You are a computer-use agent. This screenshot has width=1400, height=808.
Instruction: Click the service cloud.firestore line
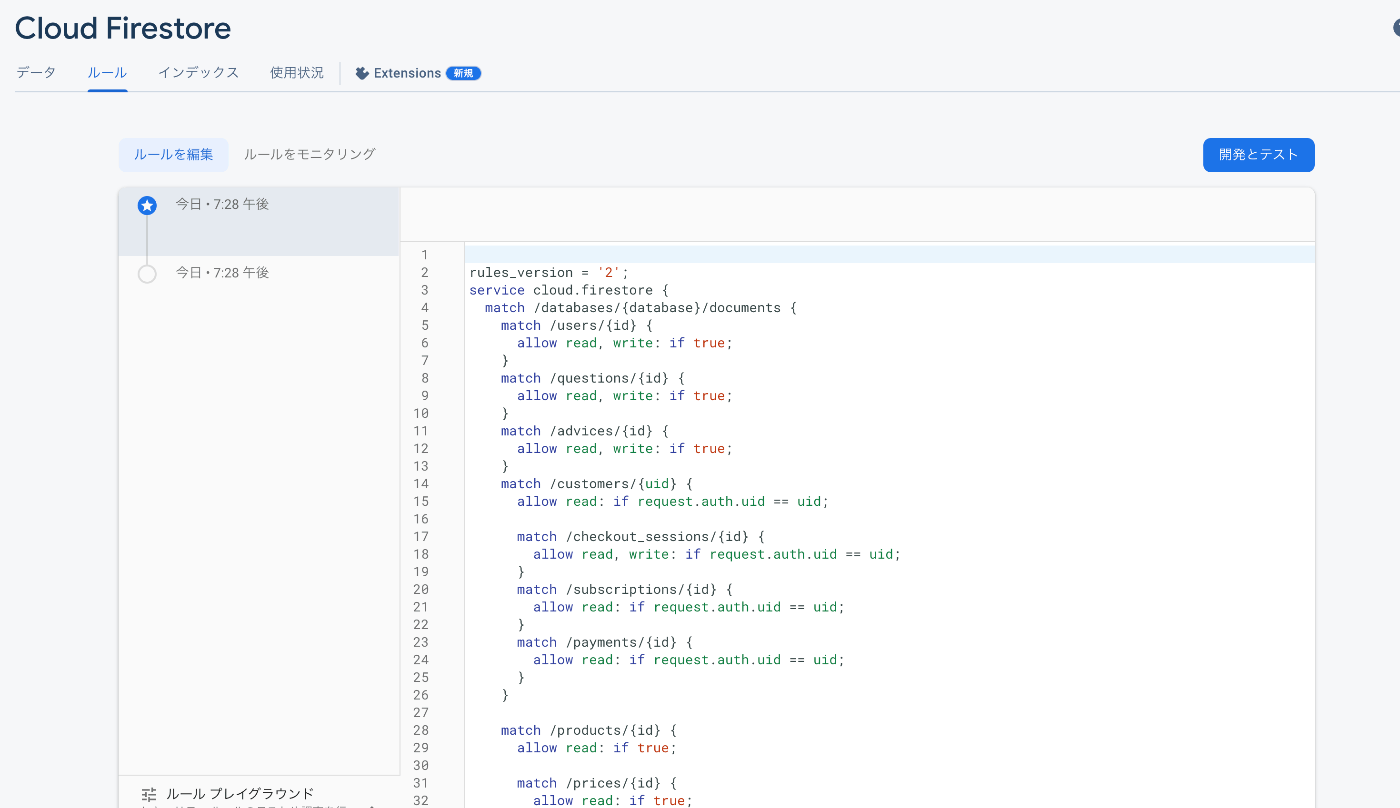click(569, 290)
